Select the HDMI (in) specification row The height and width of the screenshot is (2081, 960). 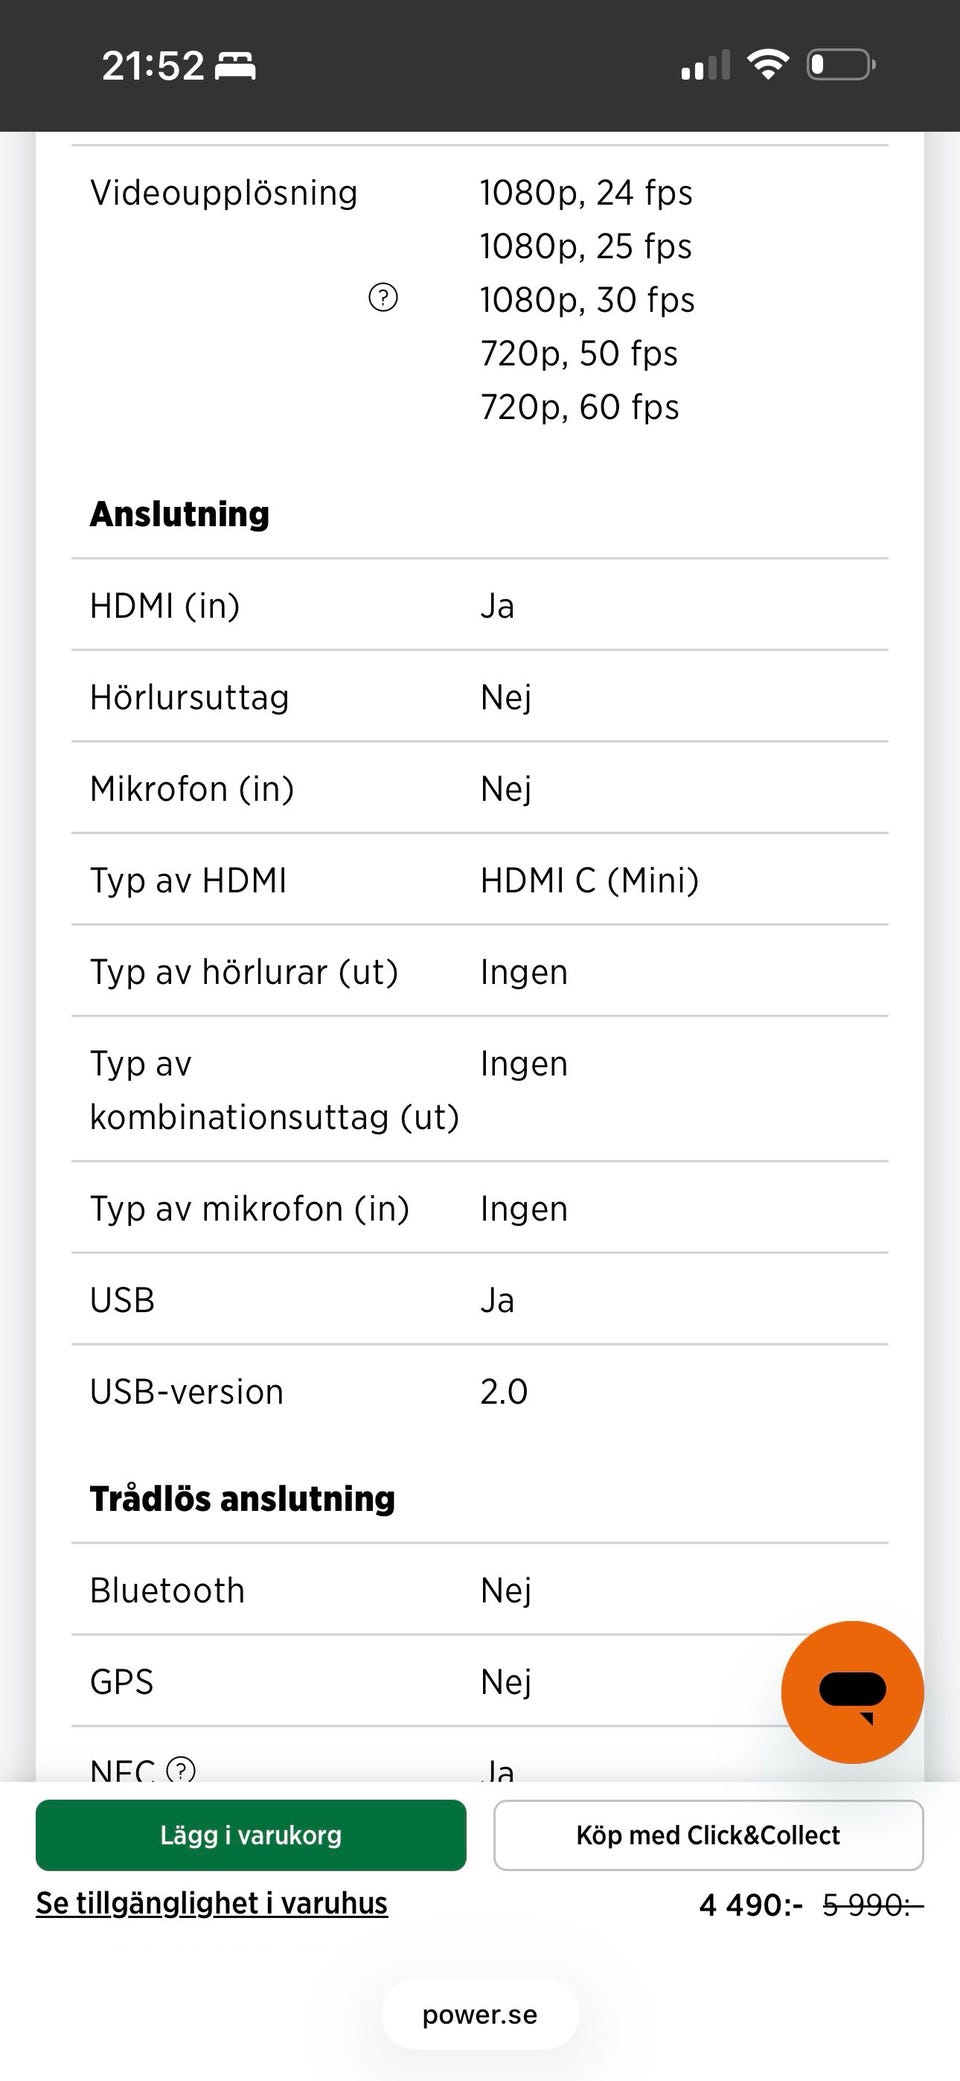coord(480,605)
